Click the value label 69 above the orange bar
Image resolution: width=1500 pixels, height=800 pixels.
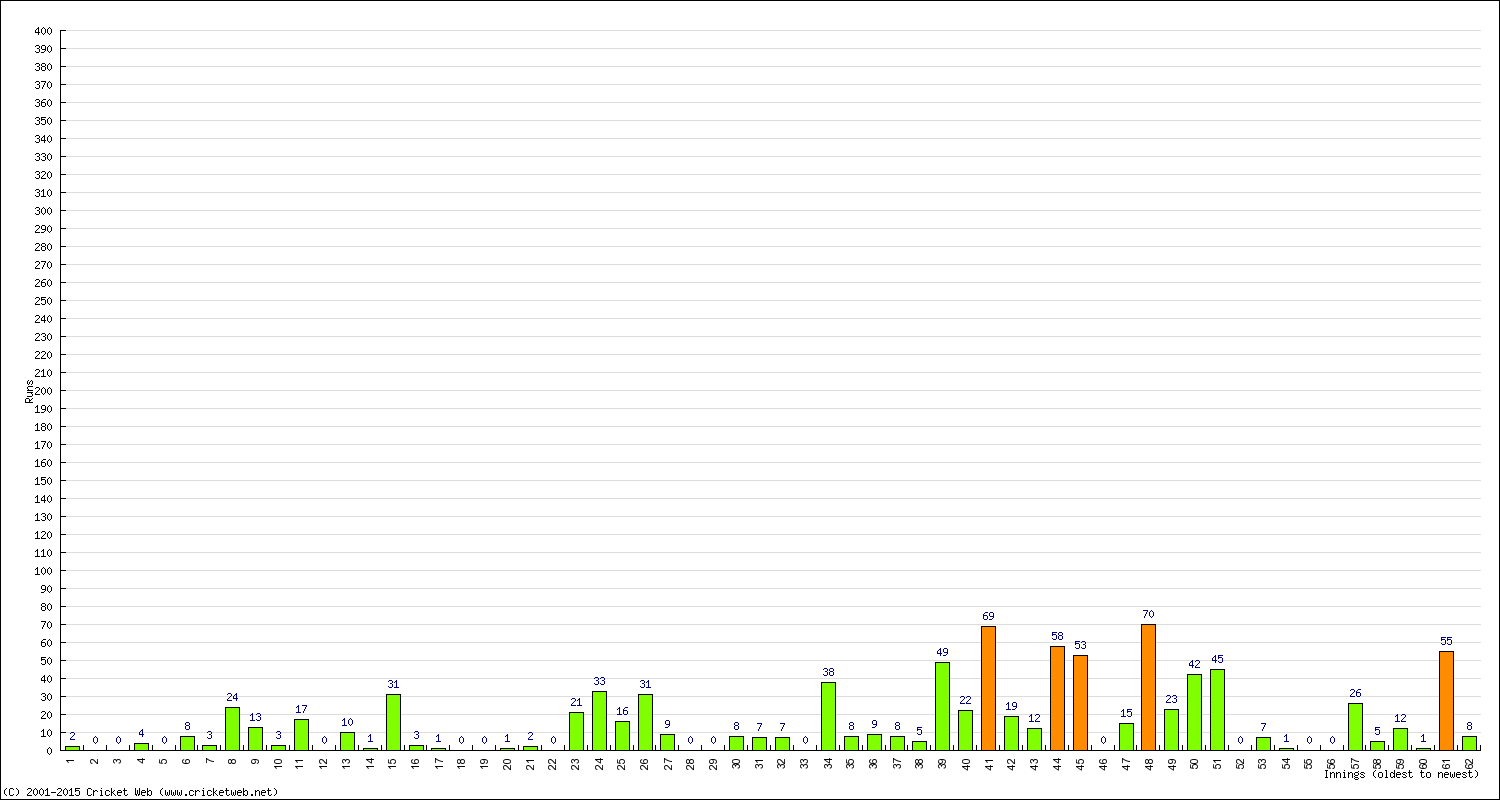coord(988,617)
